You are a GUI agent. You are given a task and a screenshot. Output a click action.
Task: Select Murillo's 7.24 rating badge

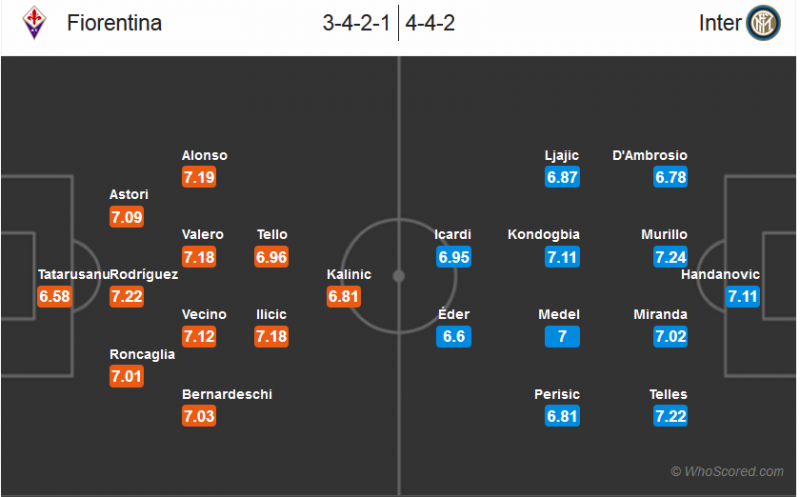click(x=670, y=257)
